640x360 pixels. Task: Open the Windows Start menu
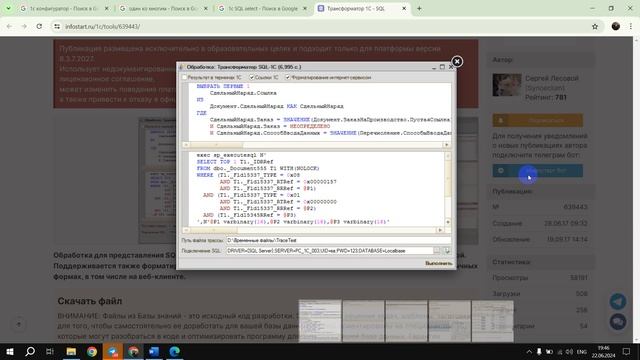[9, 351]
